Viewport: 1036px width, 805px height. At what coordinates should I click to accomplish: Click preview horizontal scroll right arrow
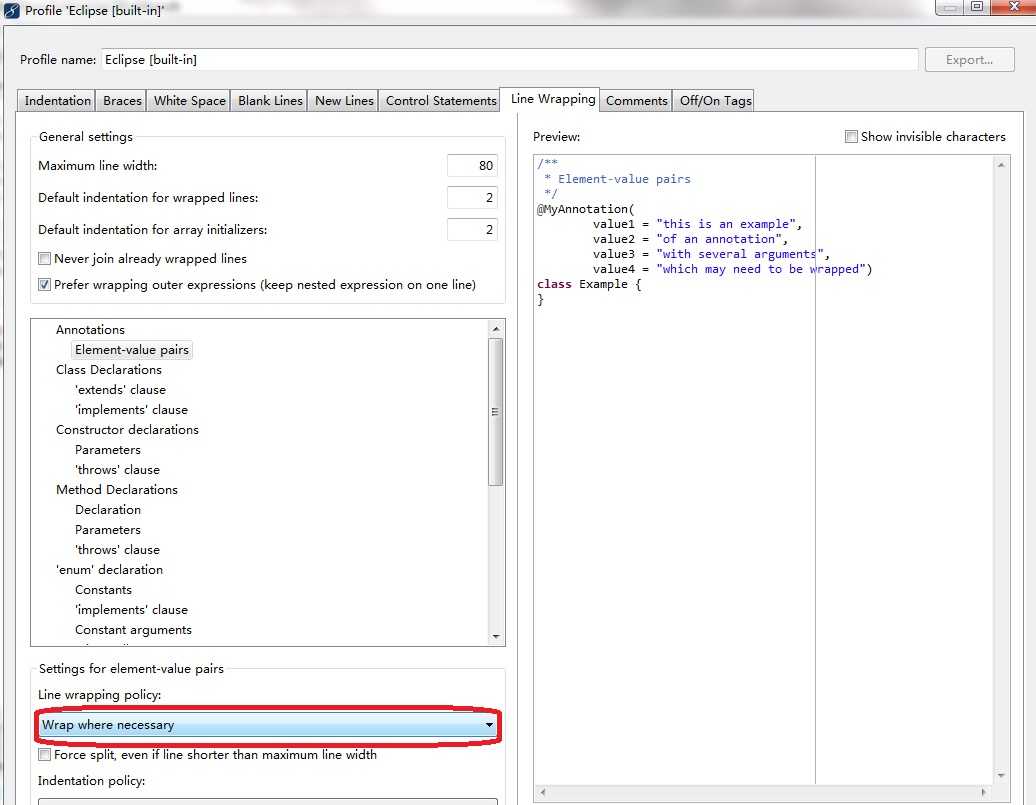[x=984, y=792]
